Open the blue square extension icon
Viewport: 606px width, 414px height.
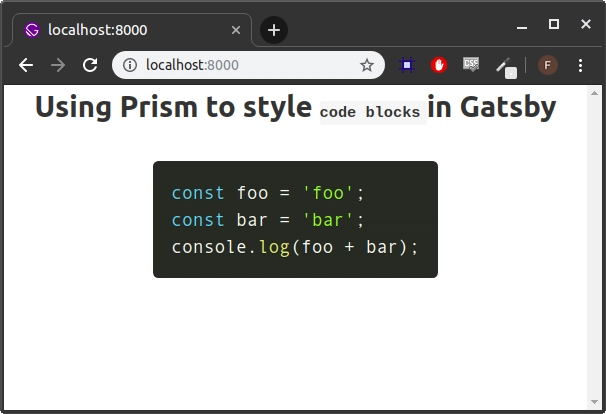tap(407, 65)
